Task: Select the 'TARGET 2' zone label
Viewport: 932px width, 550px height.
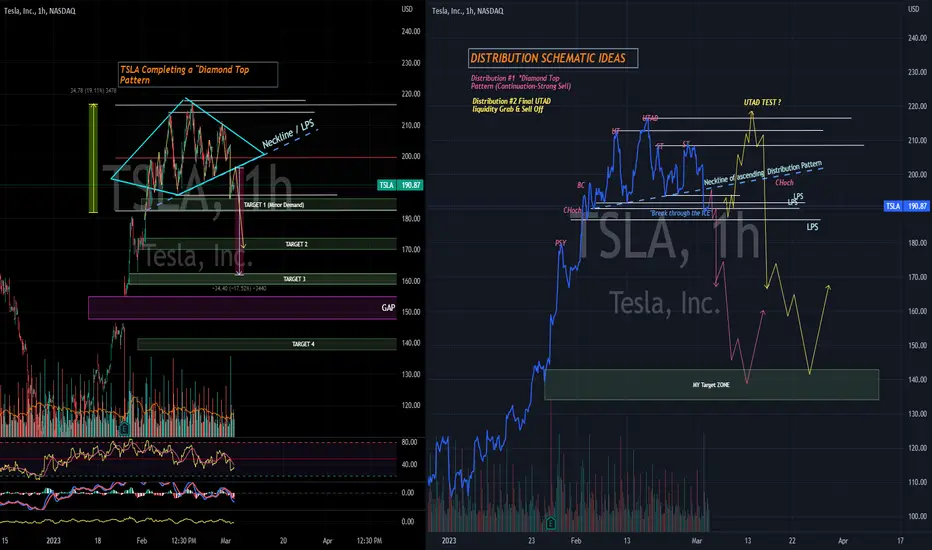Action: tap(296, 244)
